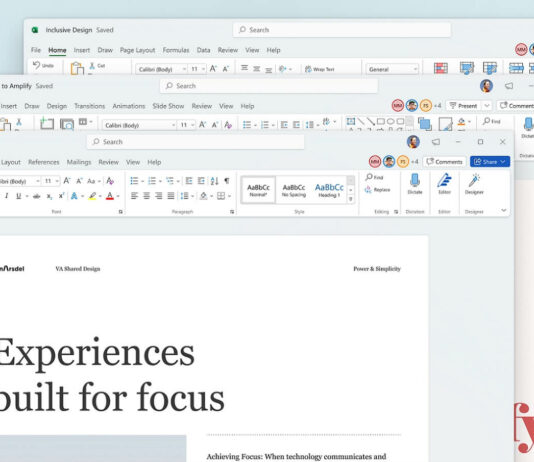Clear all formatting in Word
Screen dimensions: 534x462
[110, 181]
